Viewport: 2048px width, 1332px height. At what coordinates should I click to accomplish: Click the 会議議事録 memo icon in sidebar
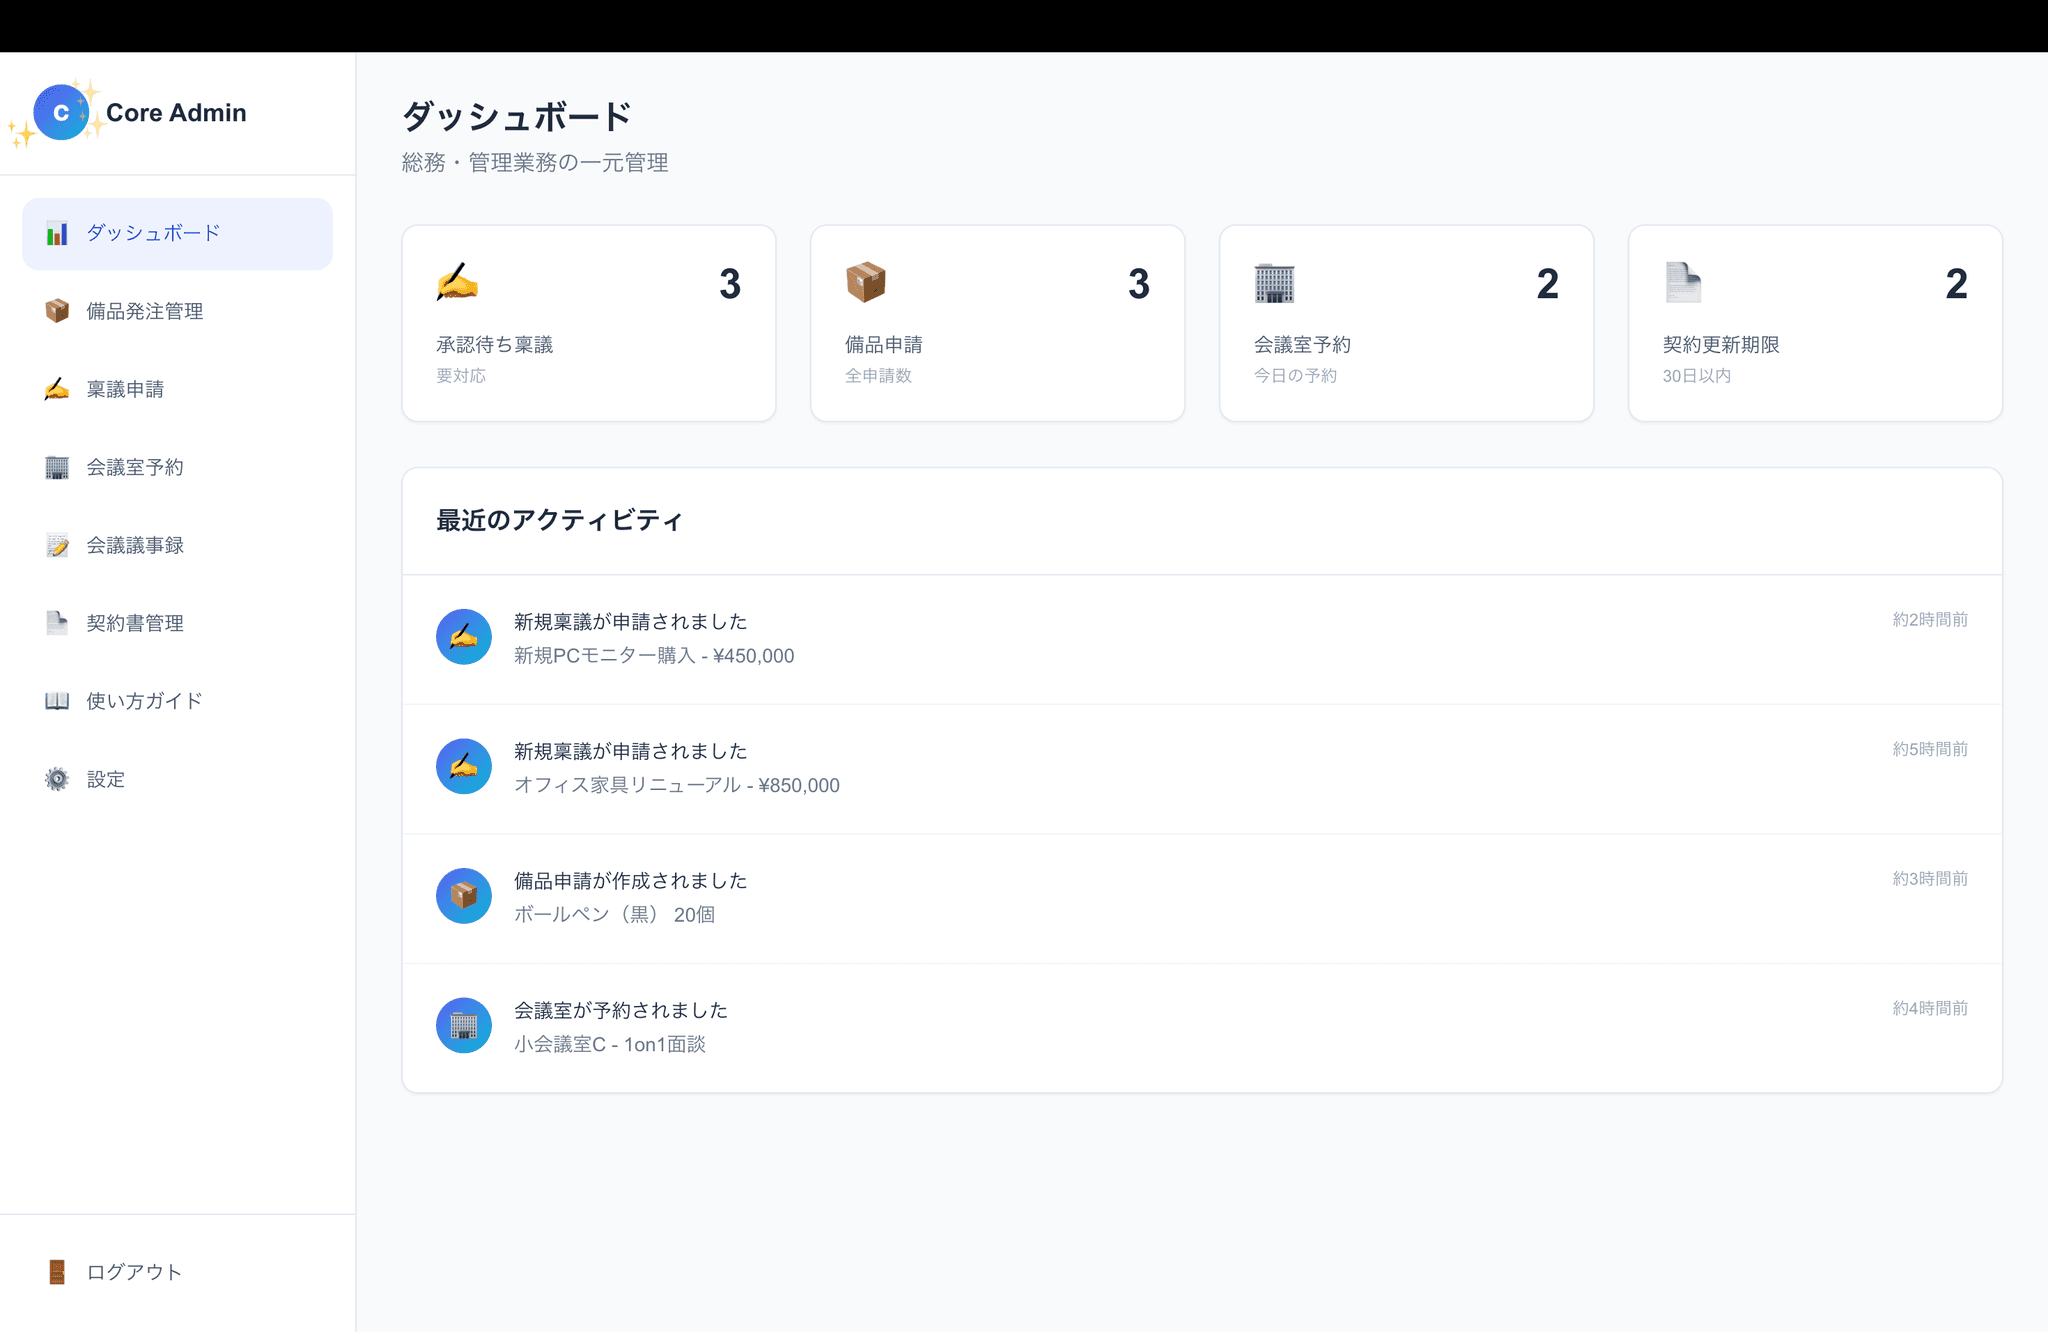point(57,545)
